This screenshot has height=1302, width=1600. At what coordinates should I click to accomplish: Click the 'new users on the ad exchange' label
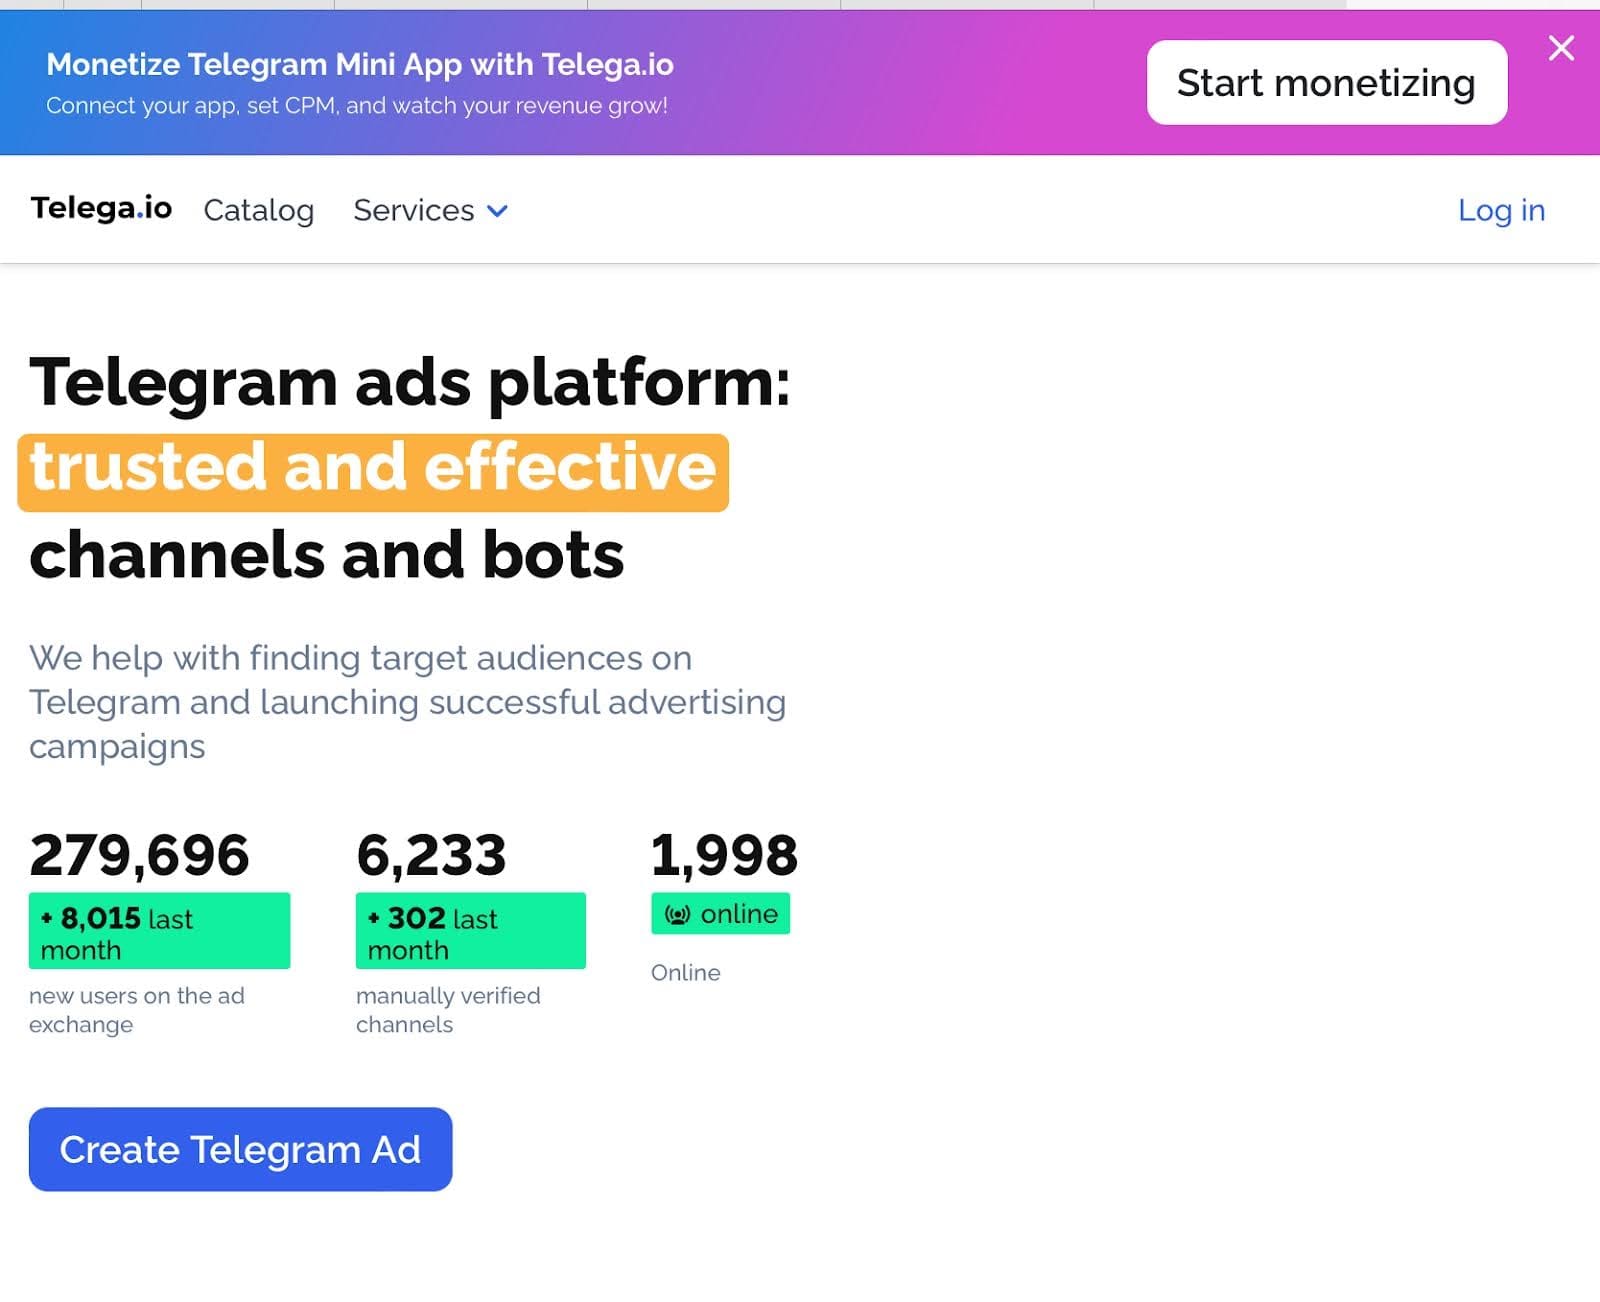tap(137, 1010)
